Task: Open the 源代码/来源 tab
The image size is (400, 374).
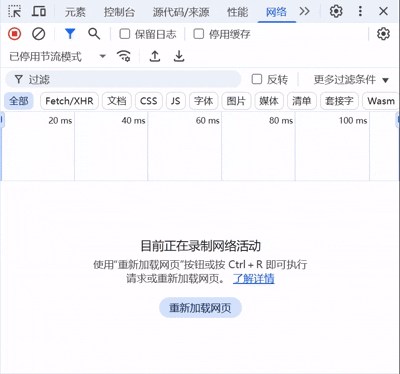Action: pyautogui.click(x=181, y=12)
